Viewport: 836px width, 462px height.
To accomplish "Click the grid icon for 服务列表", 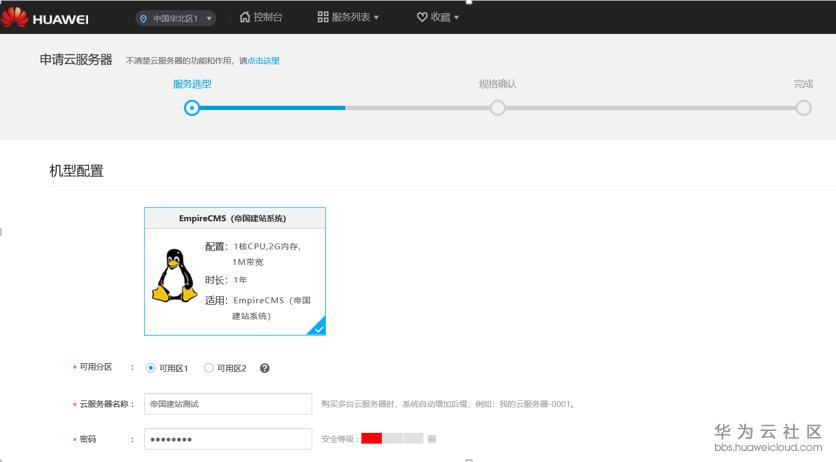I will point(323,17).
